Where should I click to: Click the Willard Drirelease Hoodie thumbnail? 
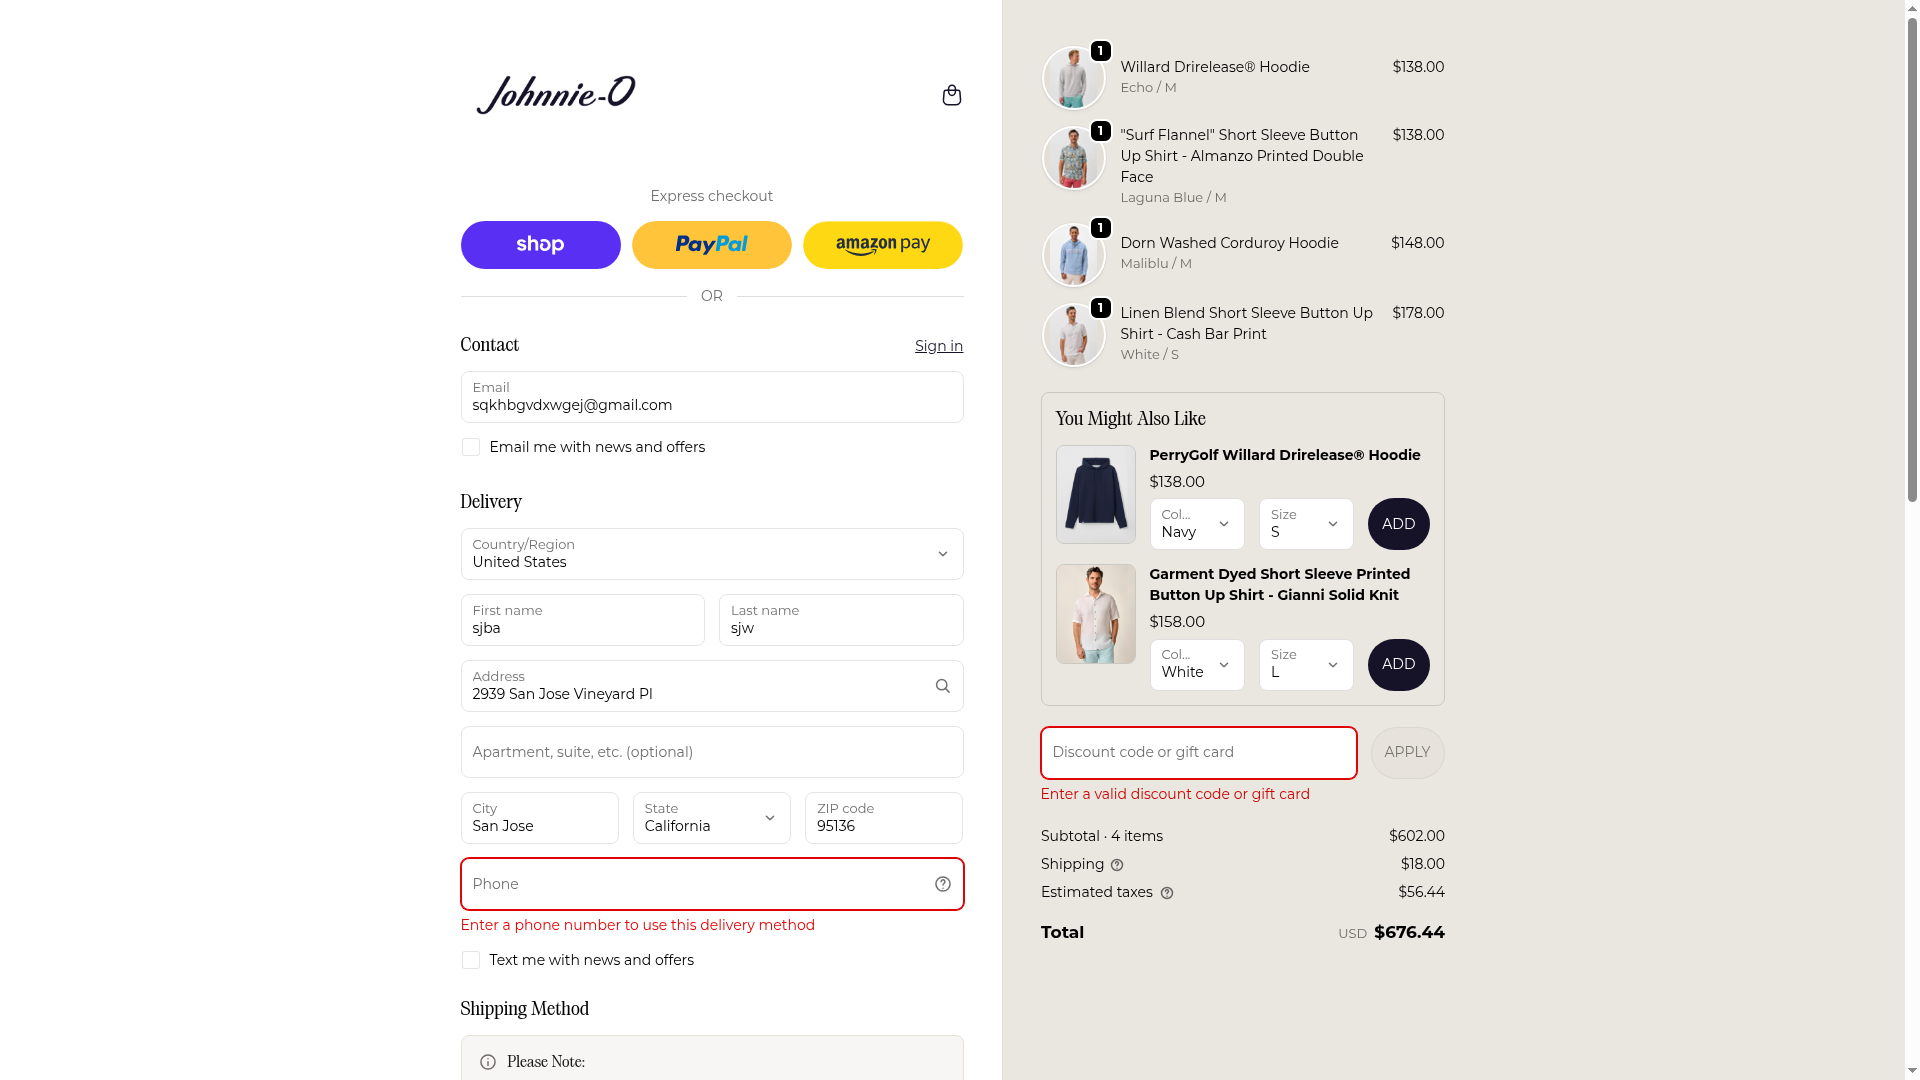(x=1073, y=78)
